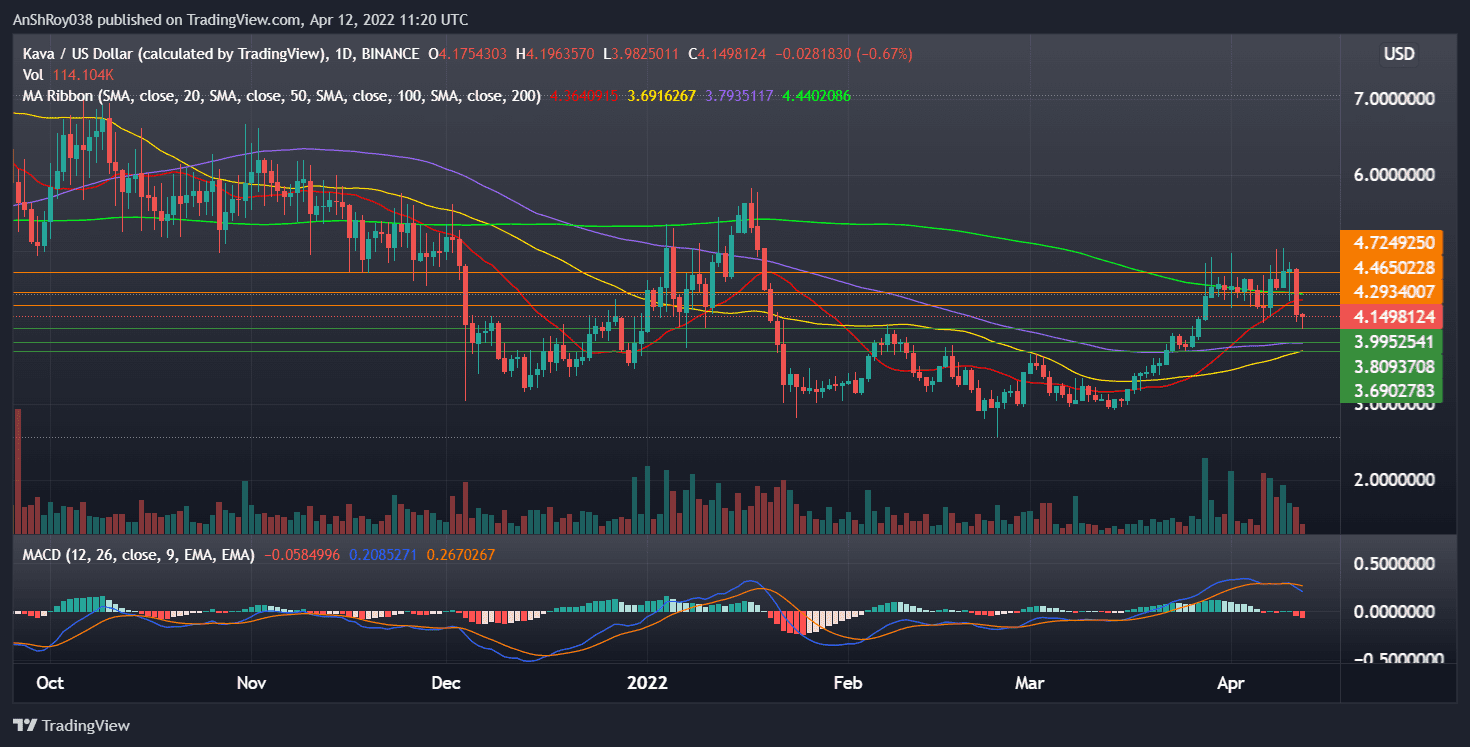Screen dimensions: 1470x747
Task: Select the USD price scale label
Action: (x=1398, y=54)
